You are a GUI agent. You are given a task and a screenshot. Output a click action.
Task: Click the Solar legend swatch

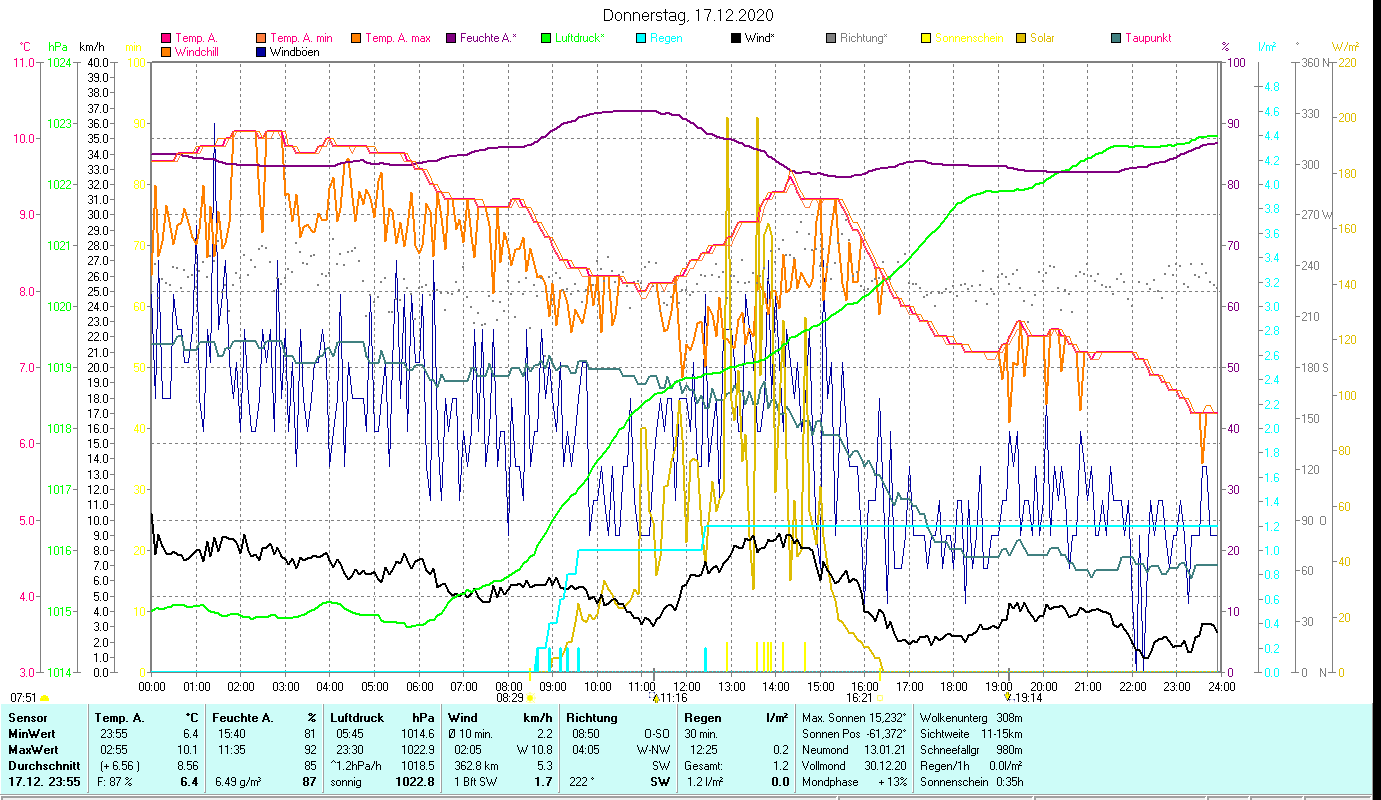pos(1021,39)
